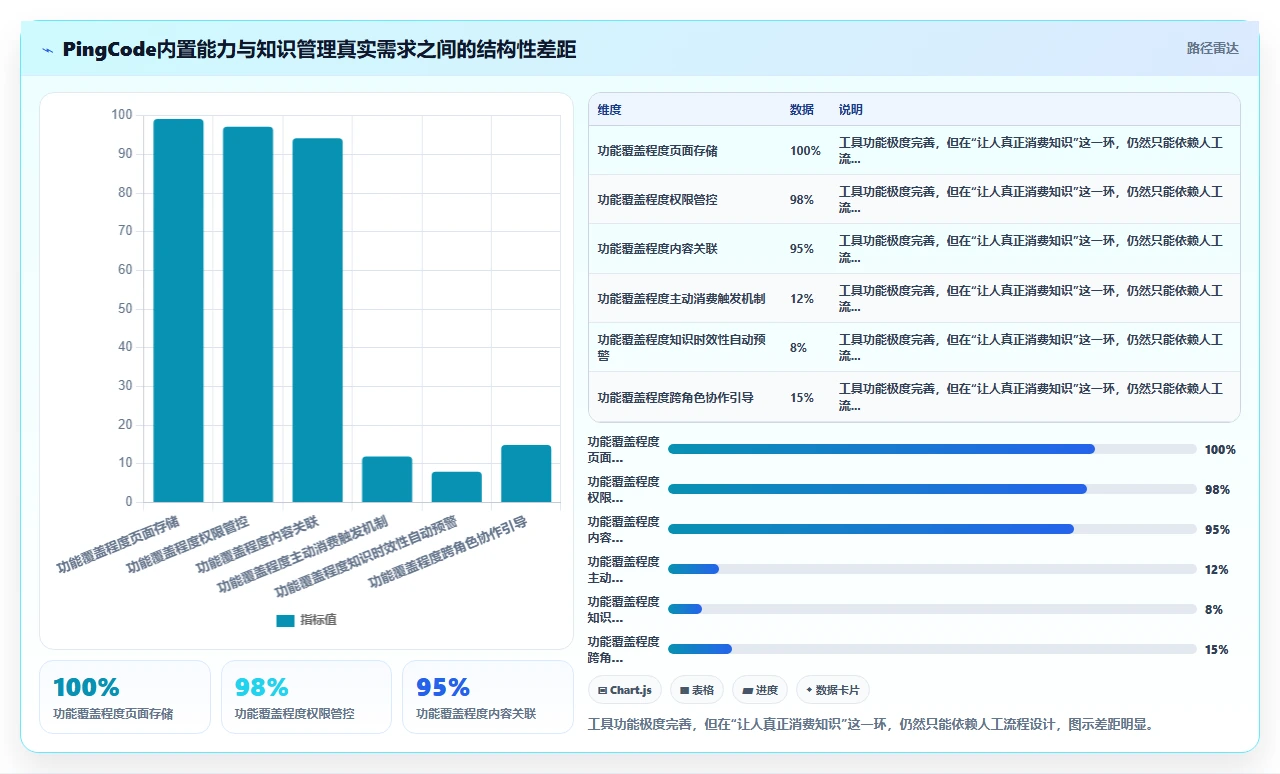The height and width of the screenshot is (774, 1280).
Task: Click table cell 功能覆盖程度主动消费触发机制
Action: [x=681, y=299]
